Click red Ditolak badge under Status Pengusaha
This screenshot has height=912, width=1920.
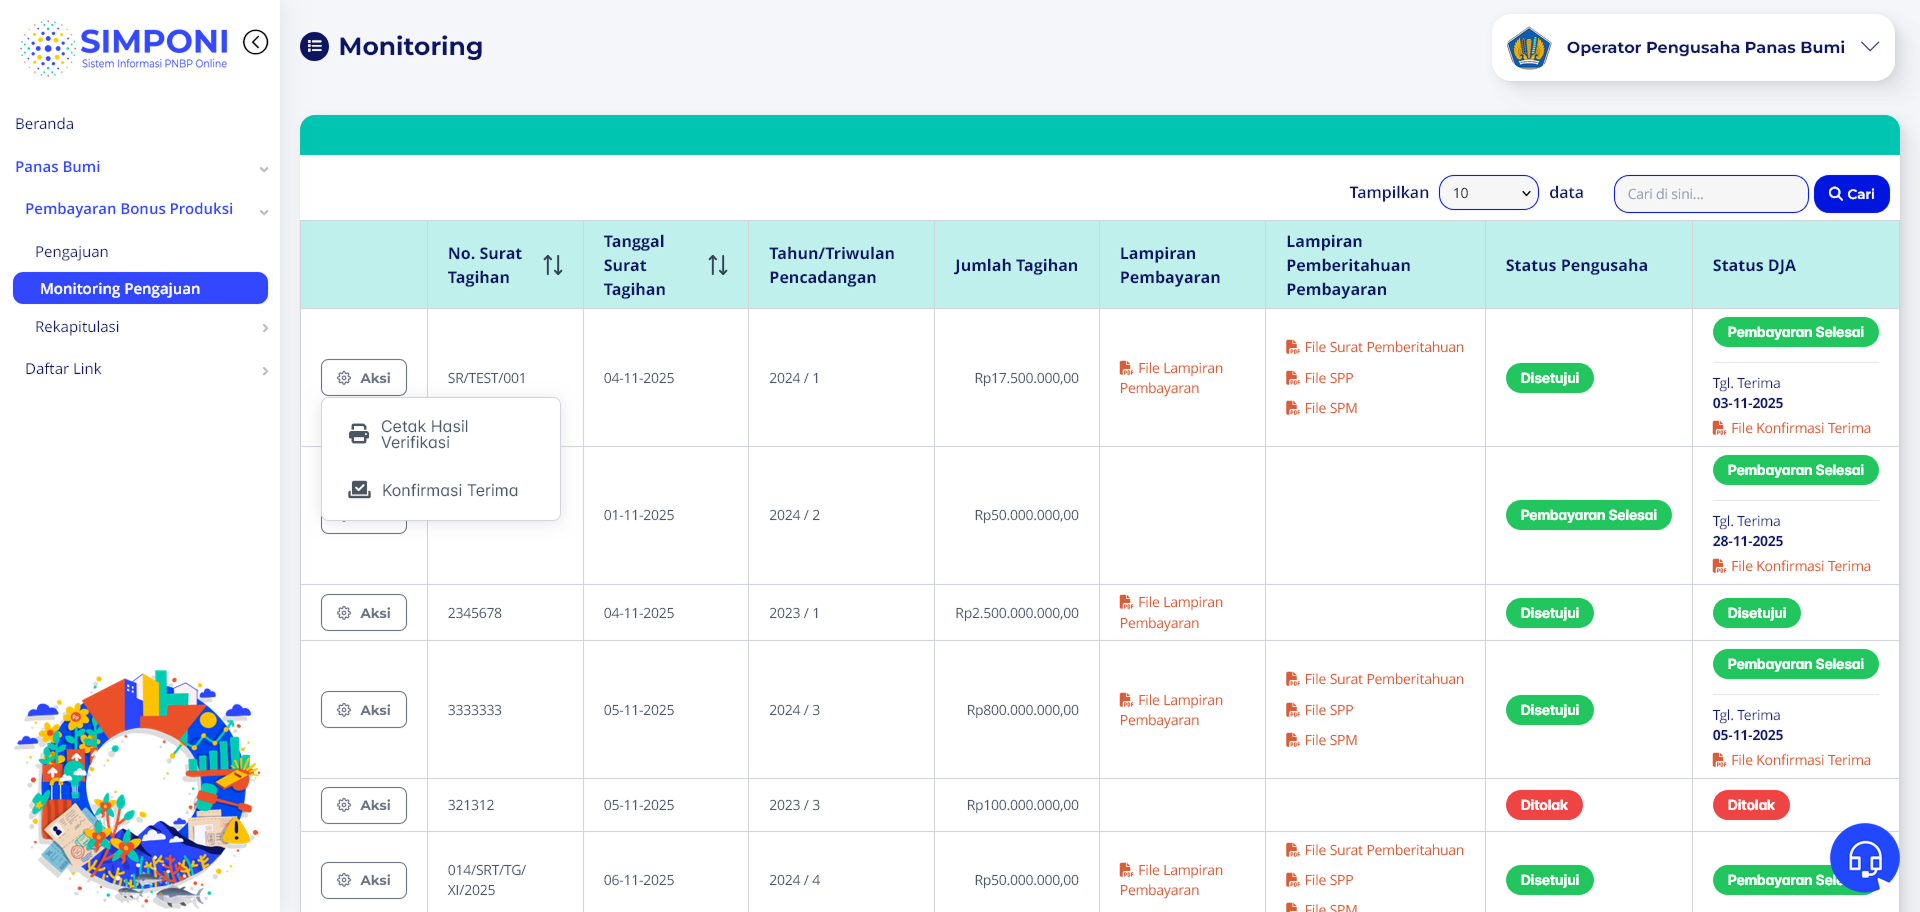(1544, 805)
